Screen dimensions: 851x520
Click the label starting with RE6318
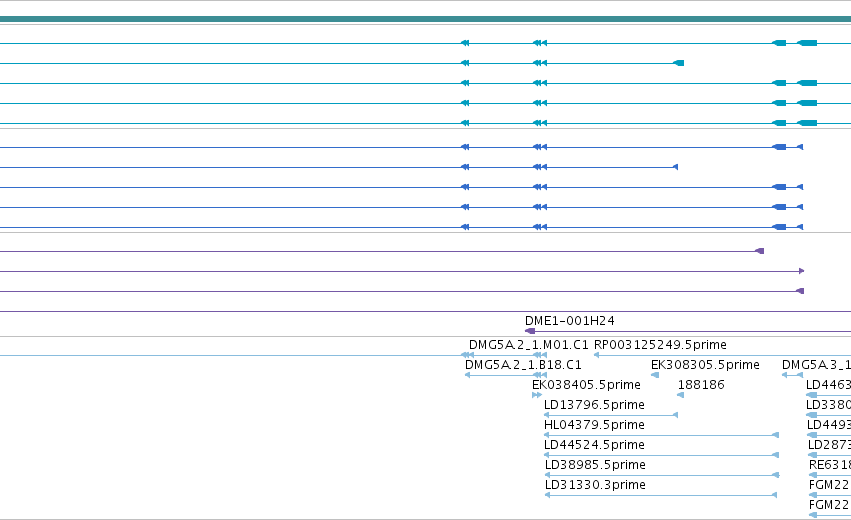tap(830, 465)
